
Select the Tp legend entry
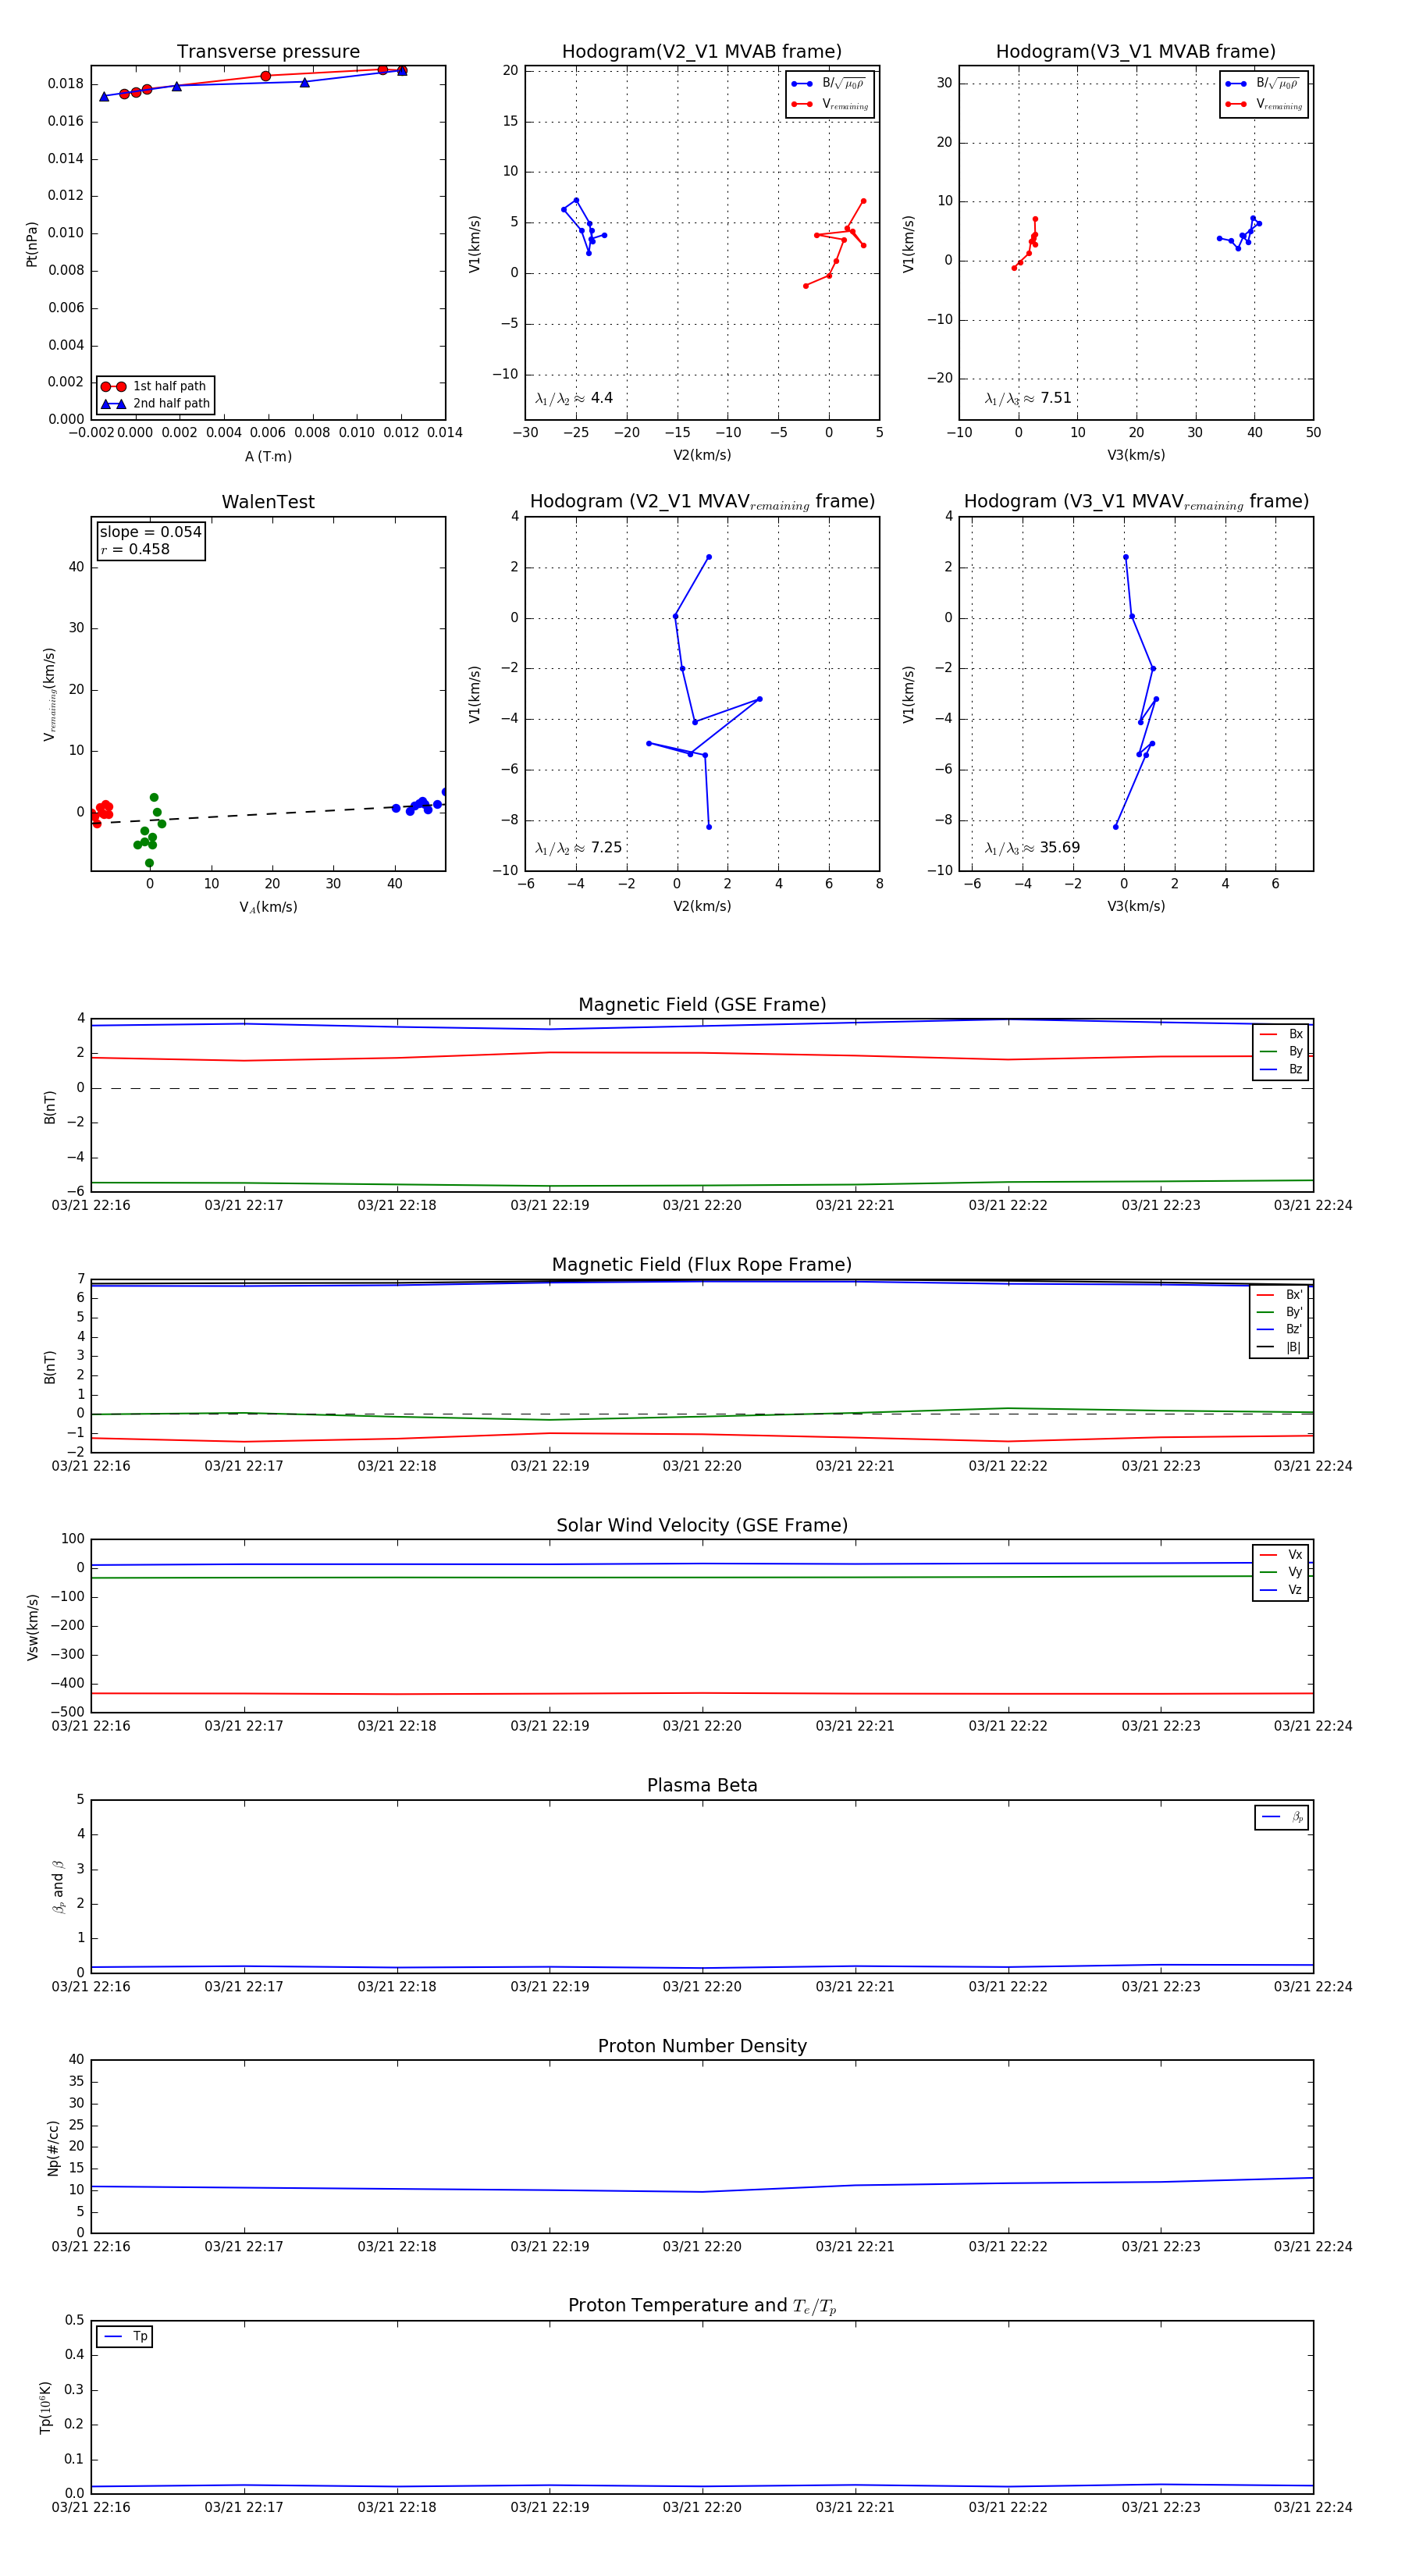coord(125,2337)
